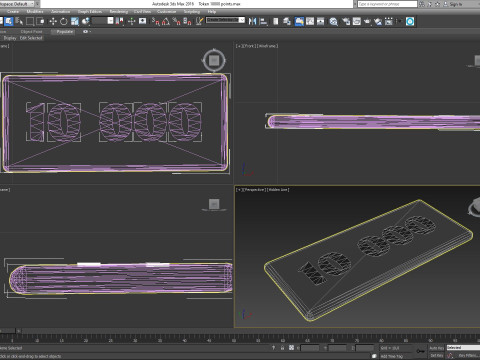Screen dimensions: 480x360
Task: Click Render in the Cloud icon
Action: click(378, 22)
